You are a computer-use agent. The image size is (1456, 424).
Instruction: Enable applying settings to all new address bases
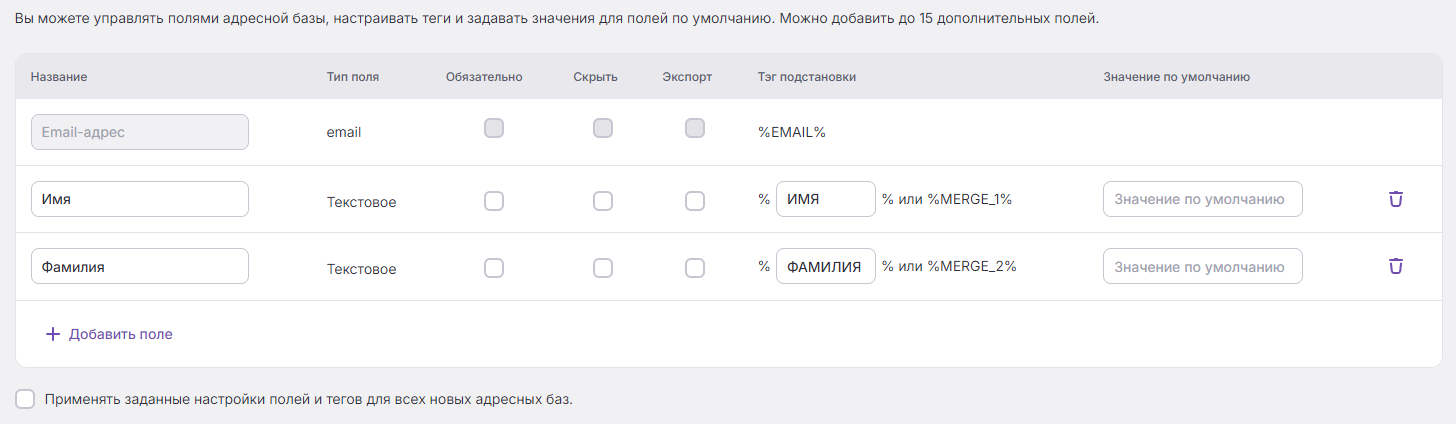coord(26,399)
